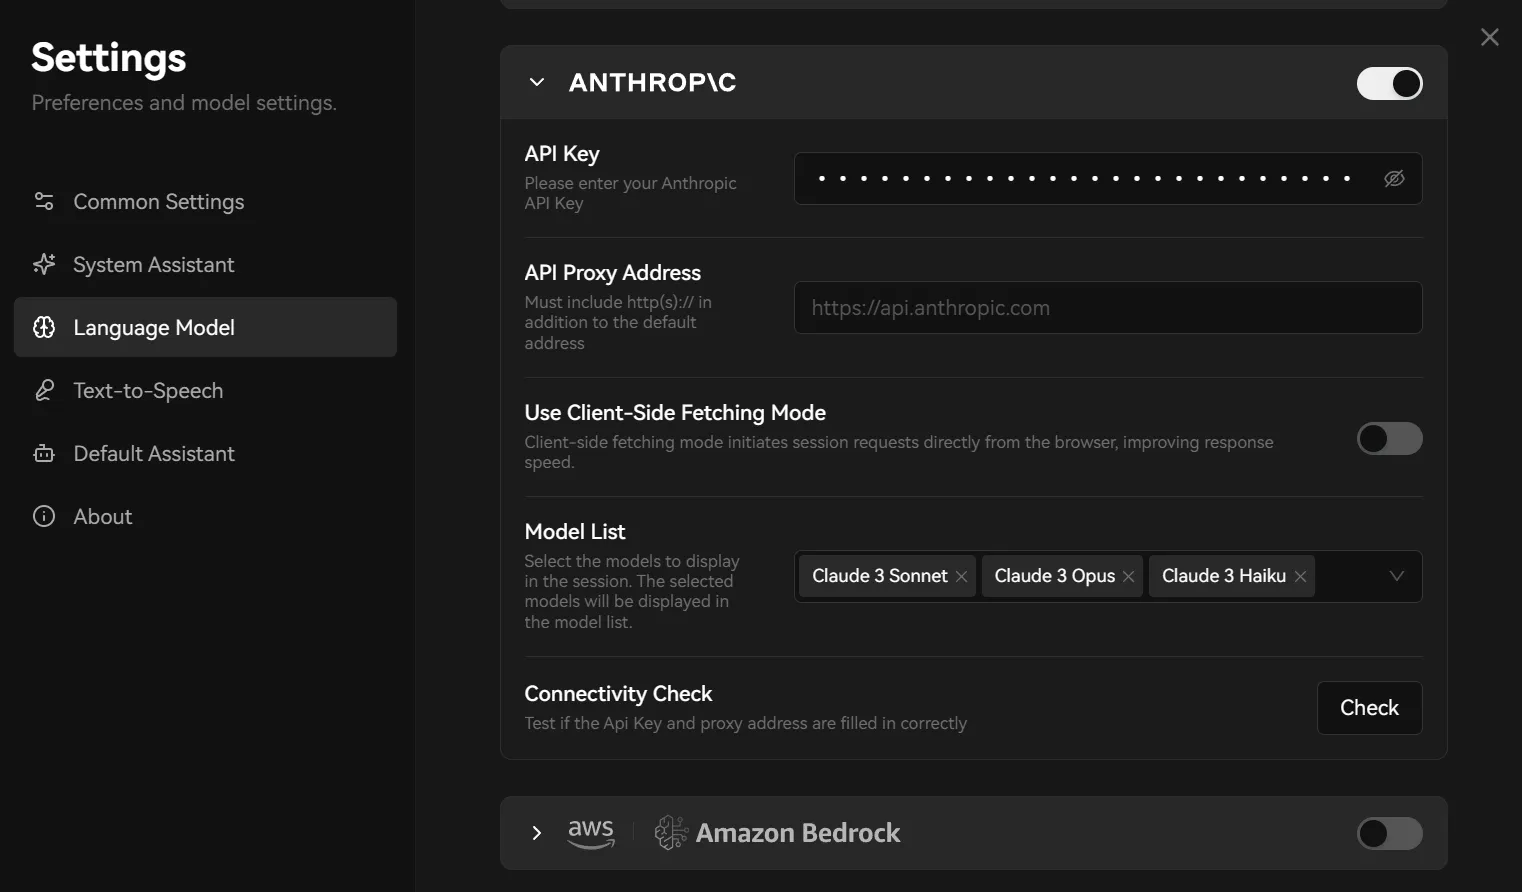Collapse the Anthropic section chevron
The width and height of the screenshot is (1522, 892).
click(x=536, y=82)
